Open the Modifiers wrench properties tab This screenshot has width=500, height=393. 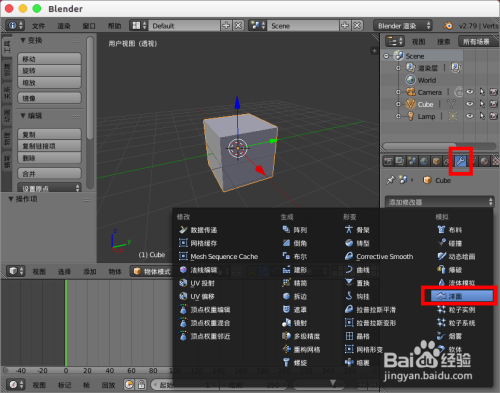(461, 161)
